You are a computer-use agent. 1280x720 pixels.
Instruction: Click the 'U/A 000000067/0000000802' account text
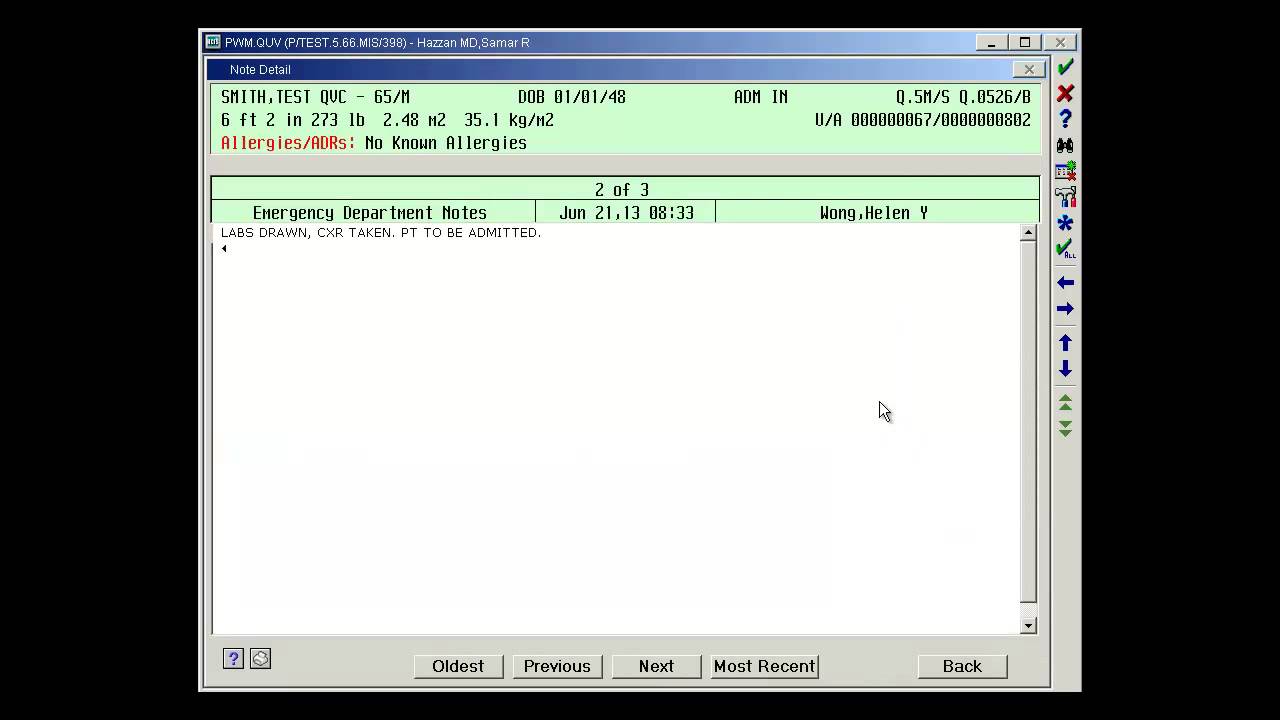pyautogui.click(x=923, y=120)
